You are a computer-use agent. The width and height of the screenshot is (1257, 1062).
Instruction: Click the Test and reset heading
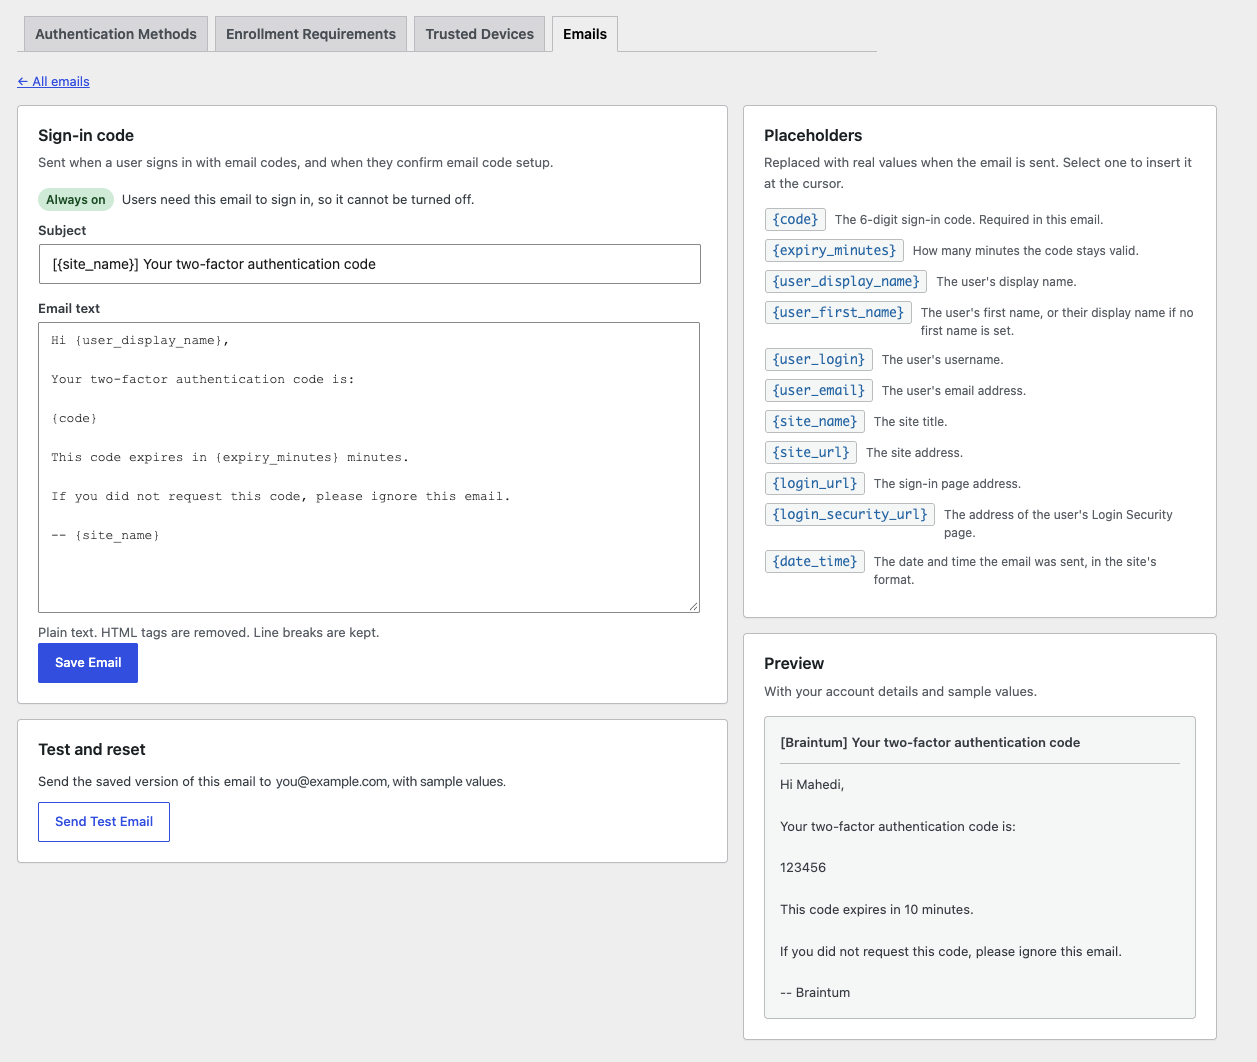[x=92, y=750]
